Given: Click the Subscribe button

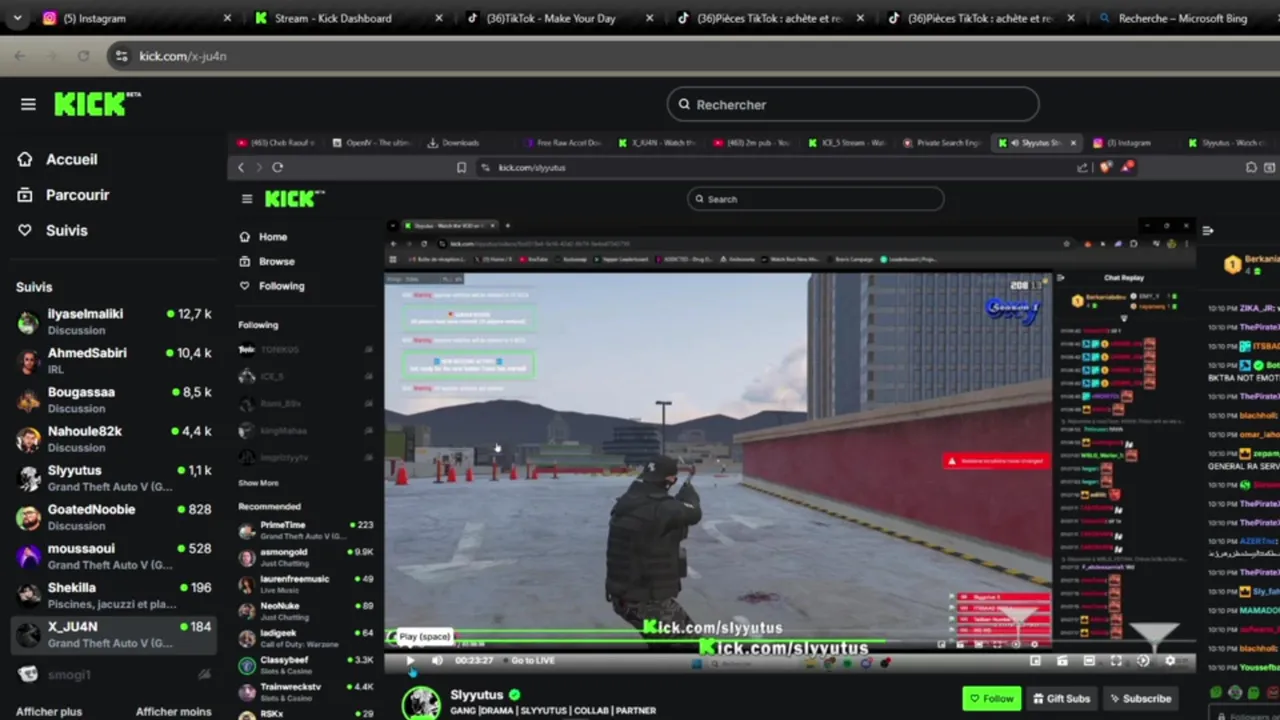Looking at the screenshot, I should (x=1139, y=698).
